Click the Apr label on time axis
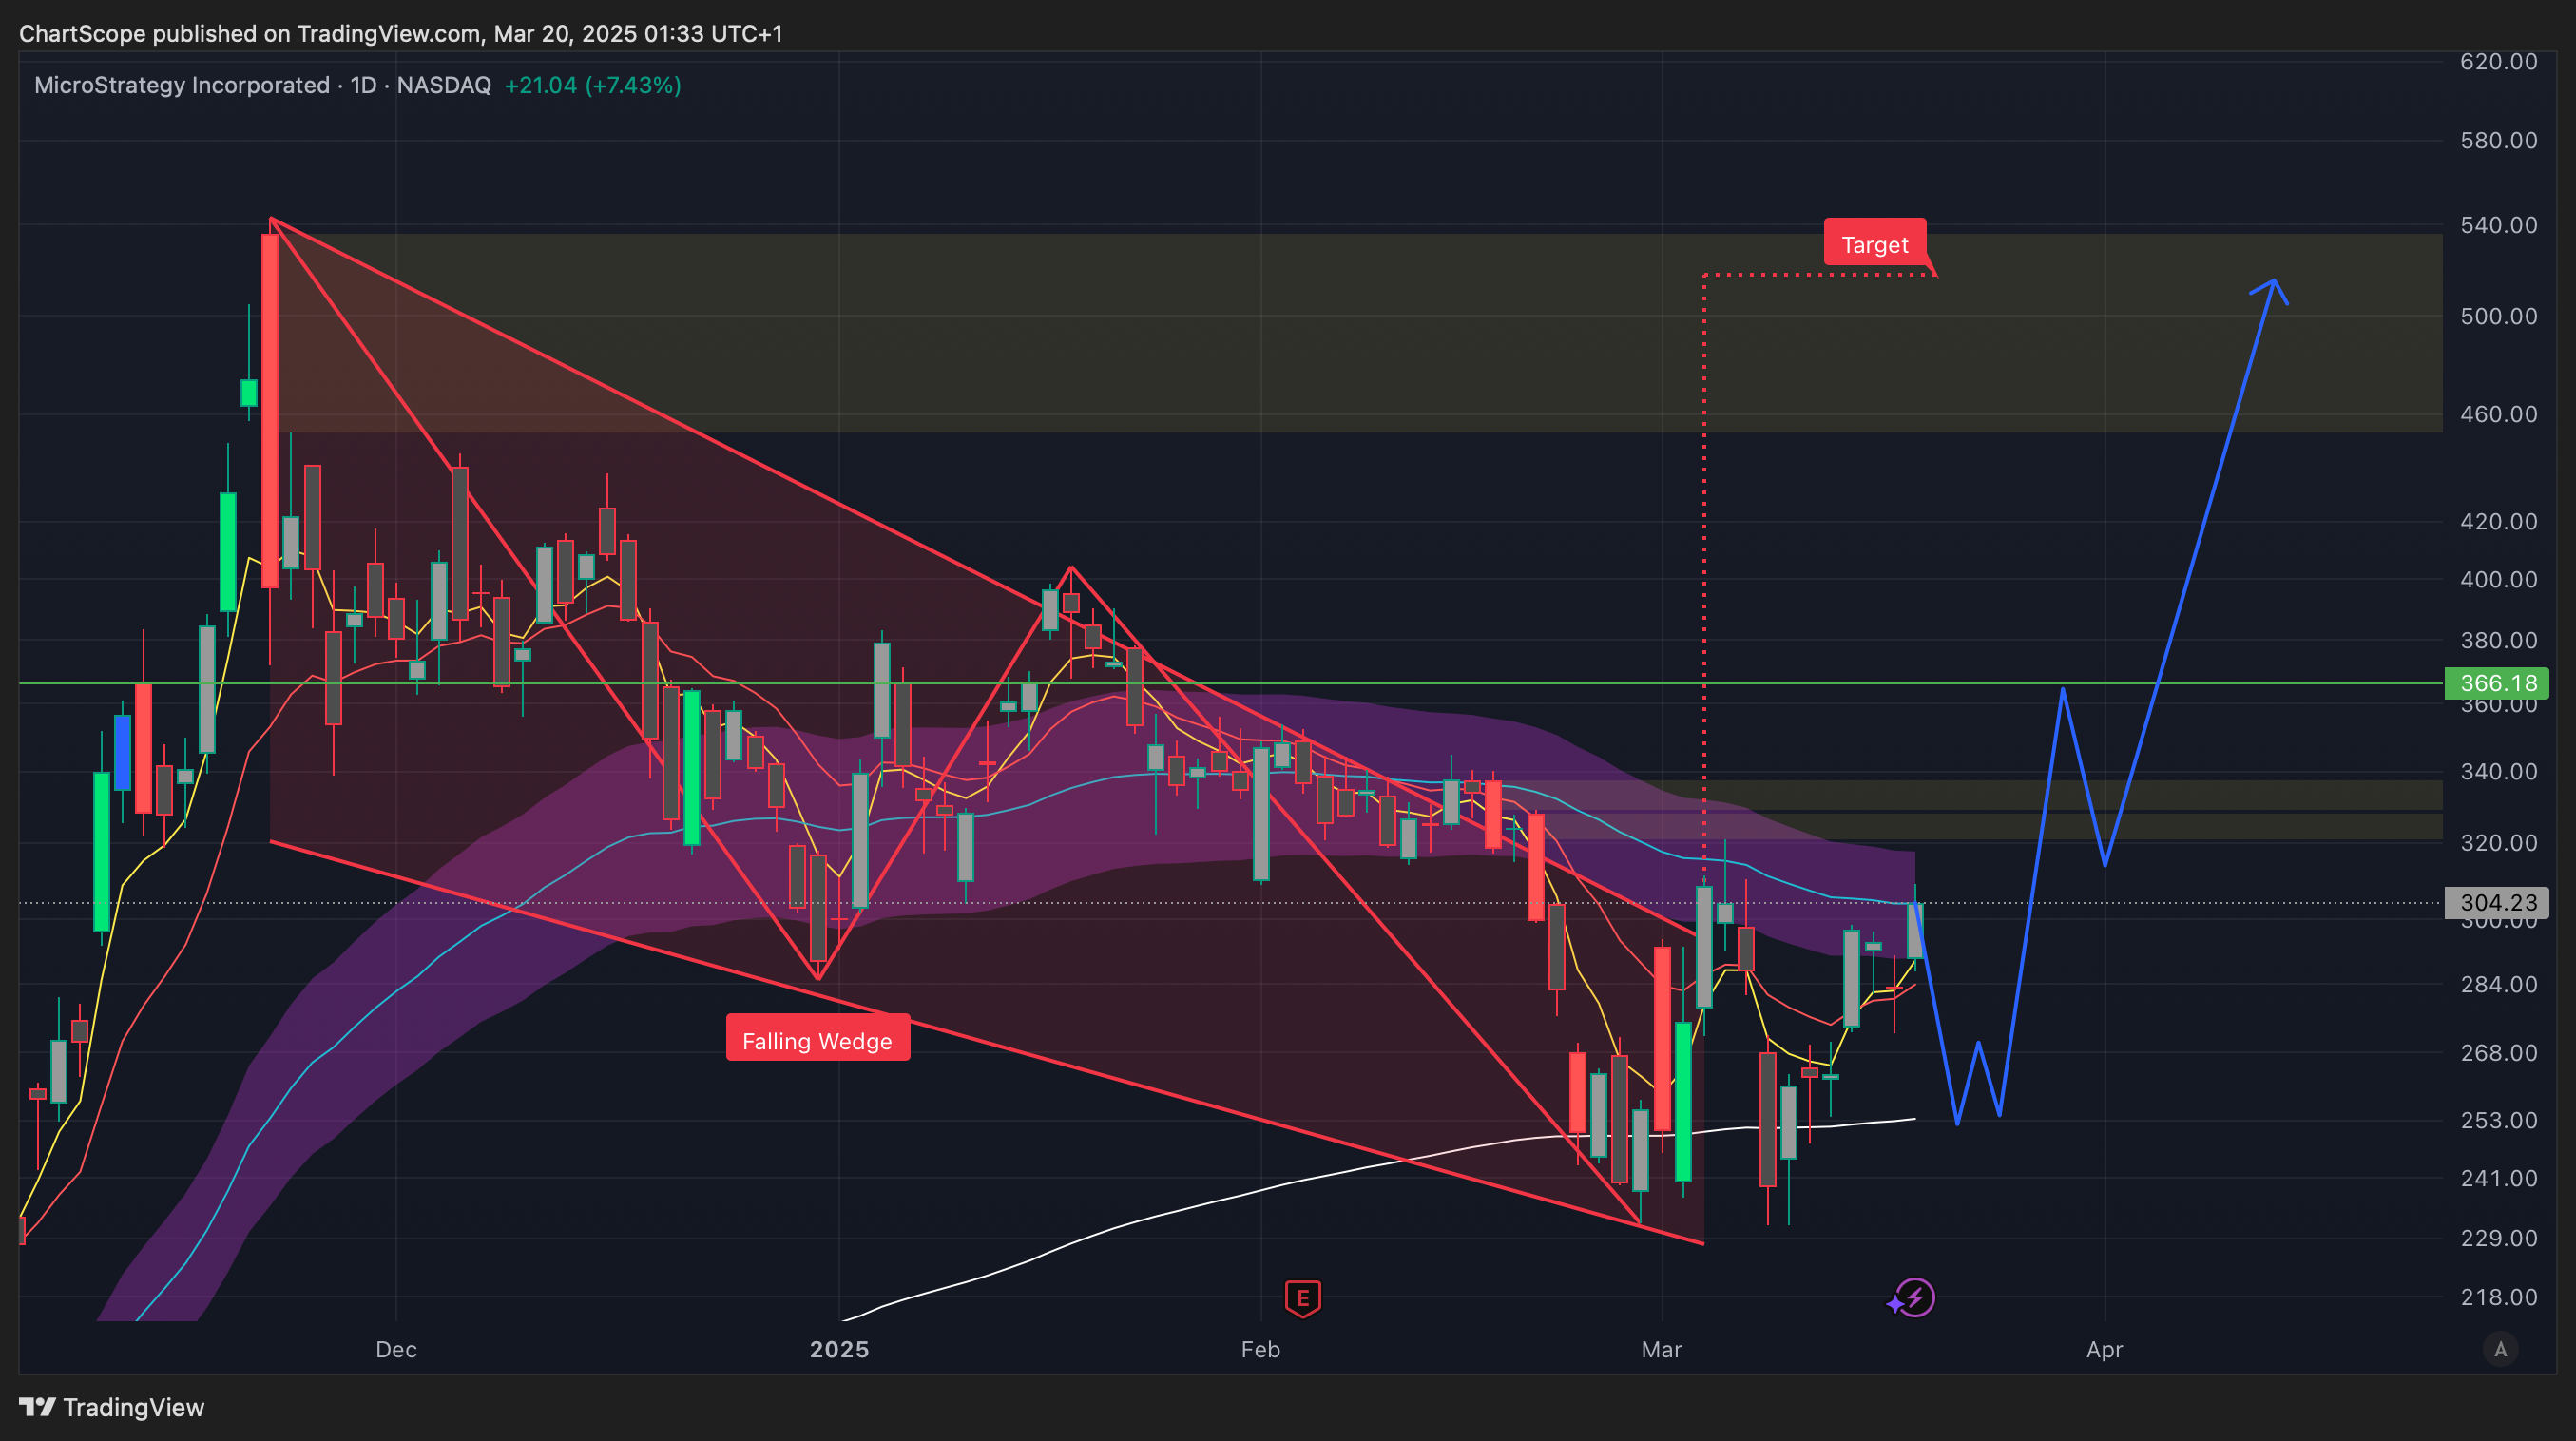This screenshot has height=1441, width=2576. coord(2104,1349)
